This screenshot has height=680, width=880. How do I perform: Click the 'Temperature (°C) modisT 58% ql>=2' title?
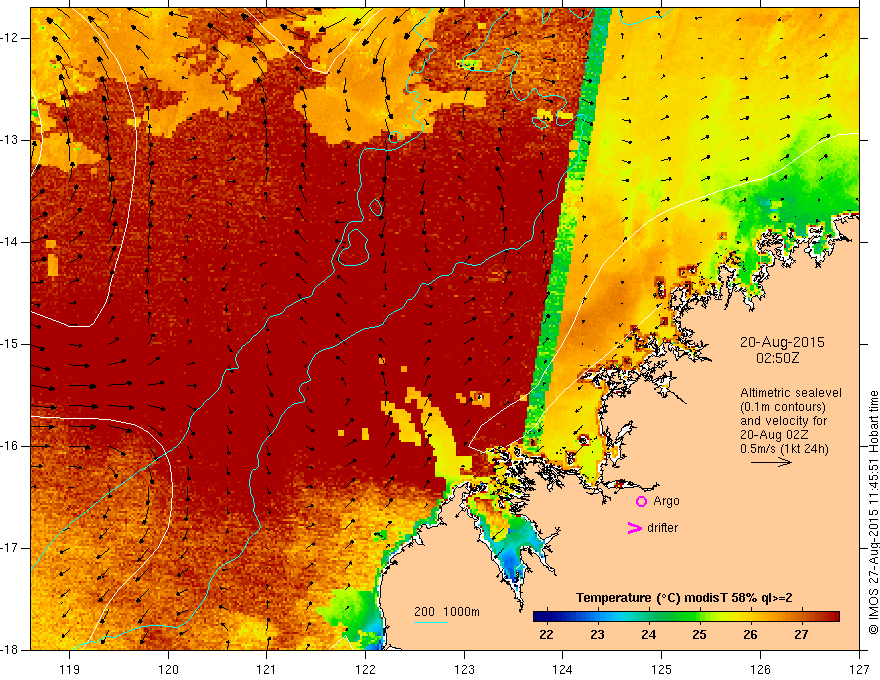click(x=684, y=598)
